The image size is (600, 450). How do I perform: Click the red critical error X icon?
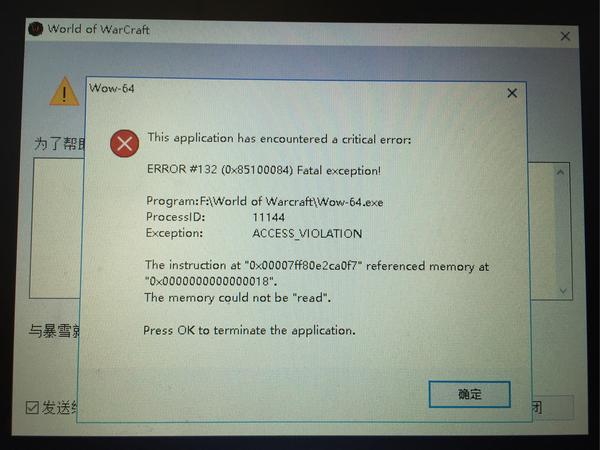(x=124, y=143)
